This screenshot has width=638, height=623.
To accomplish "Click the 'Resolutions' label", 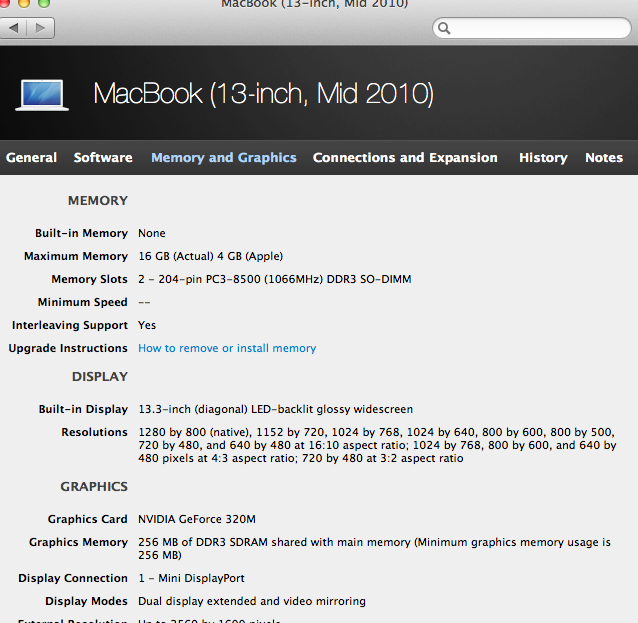I will pos(94,432).
